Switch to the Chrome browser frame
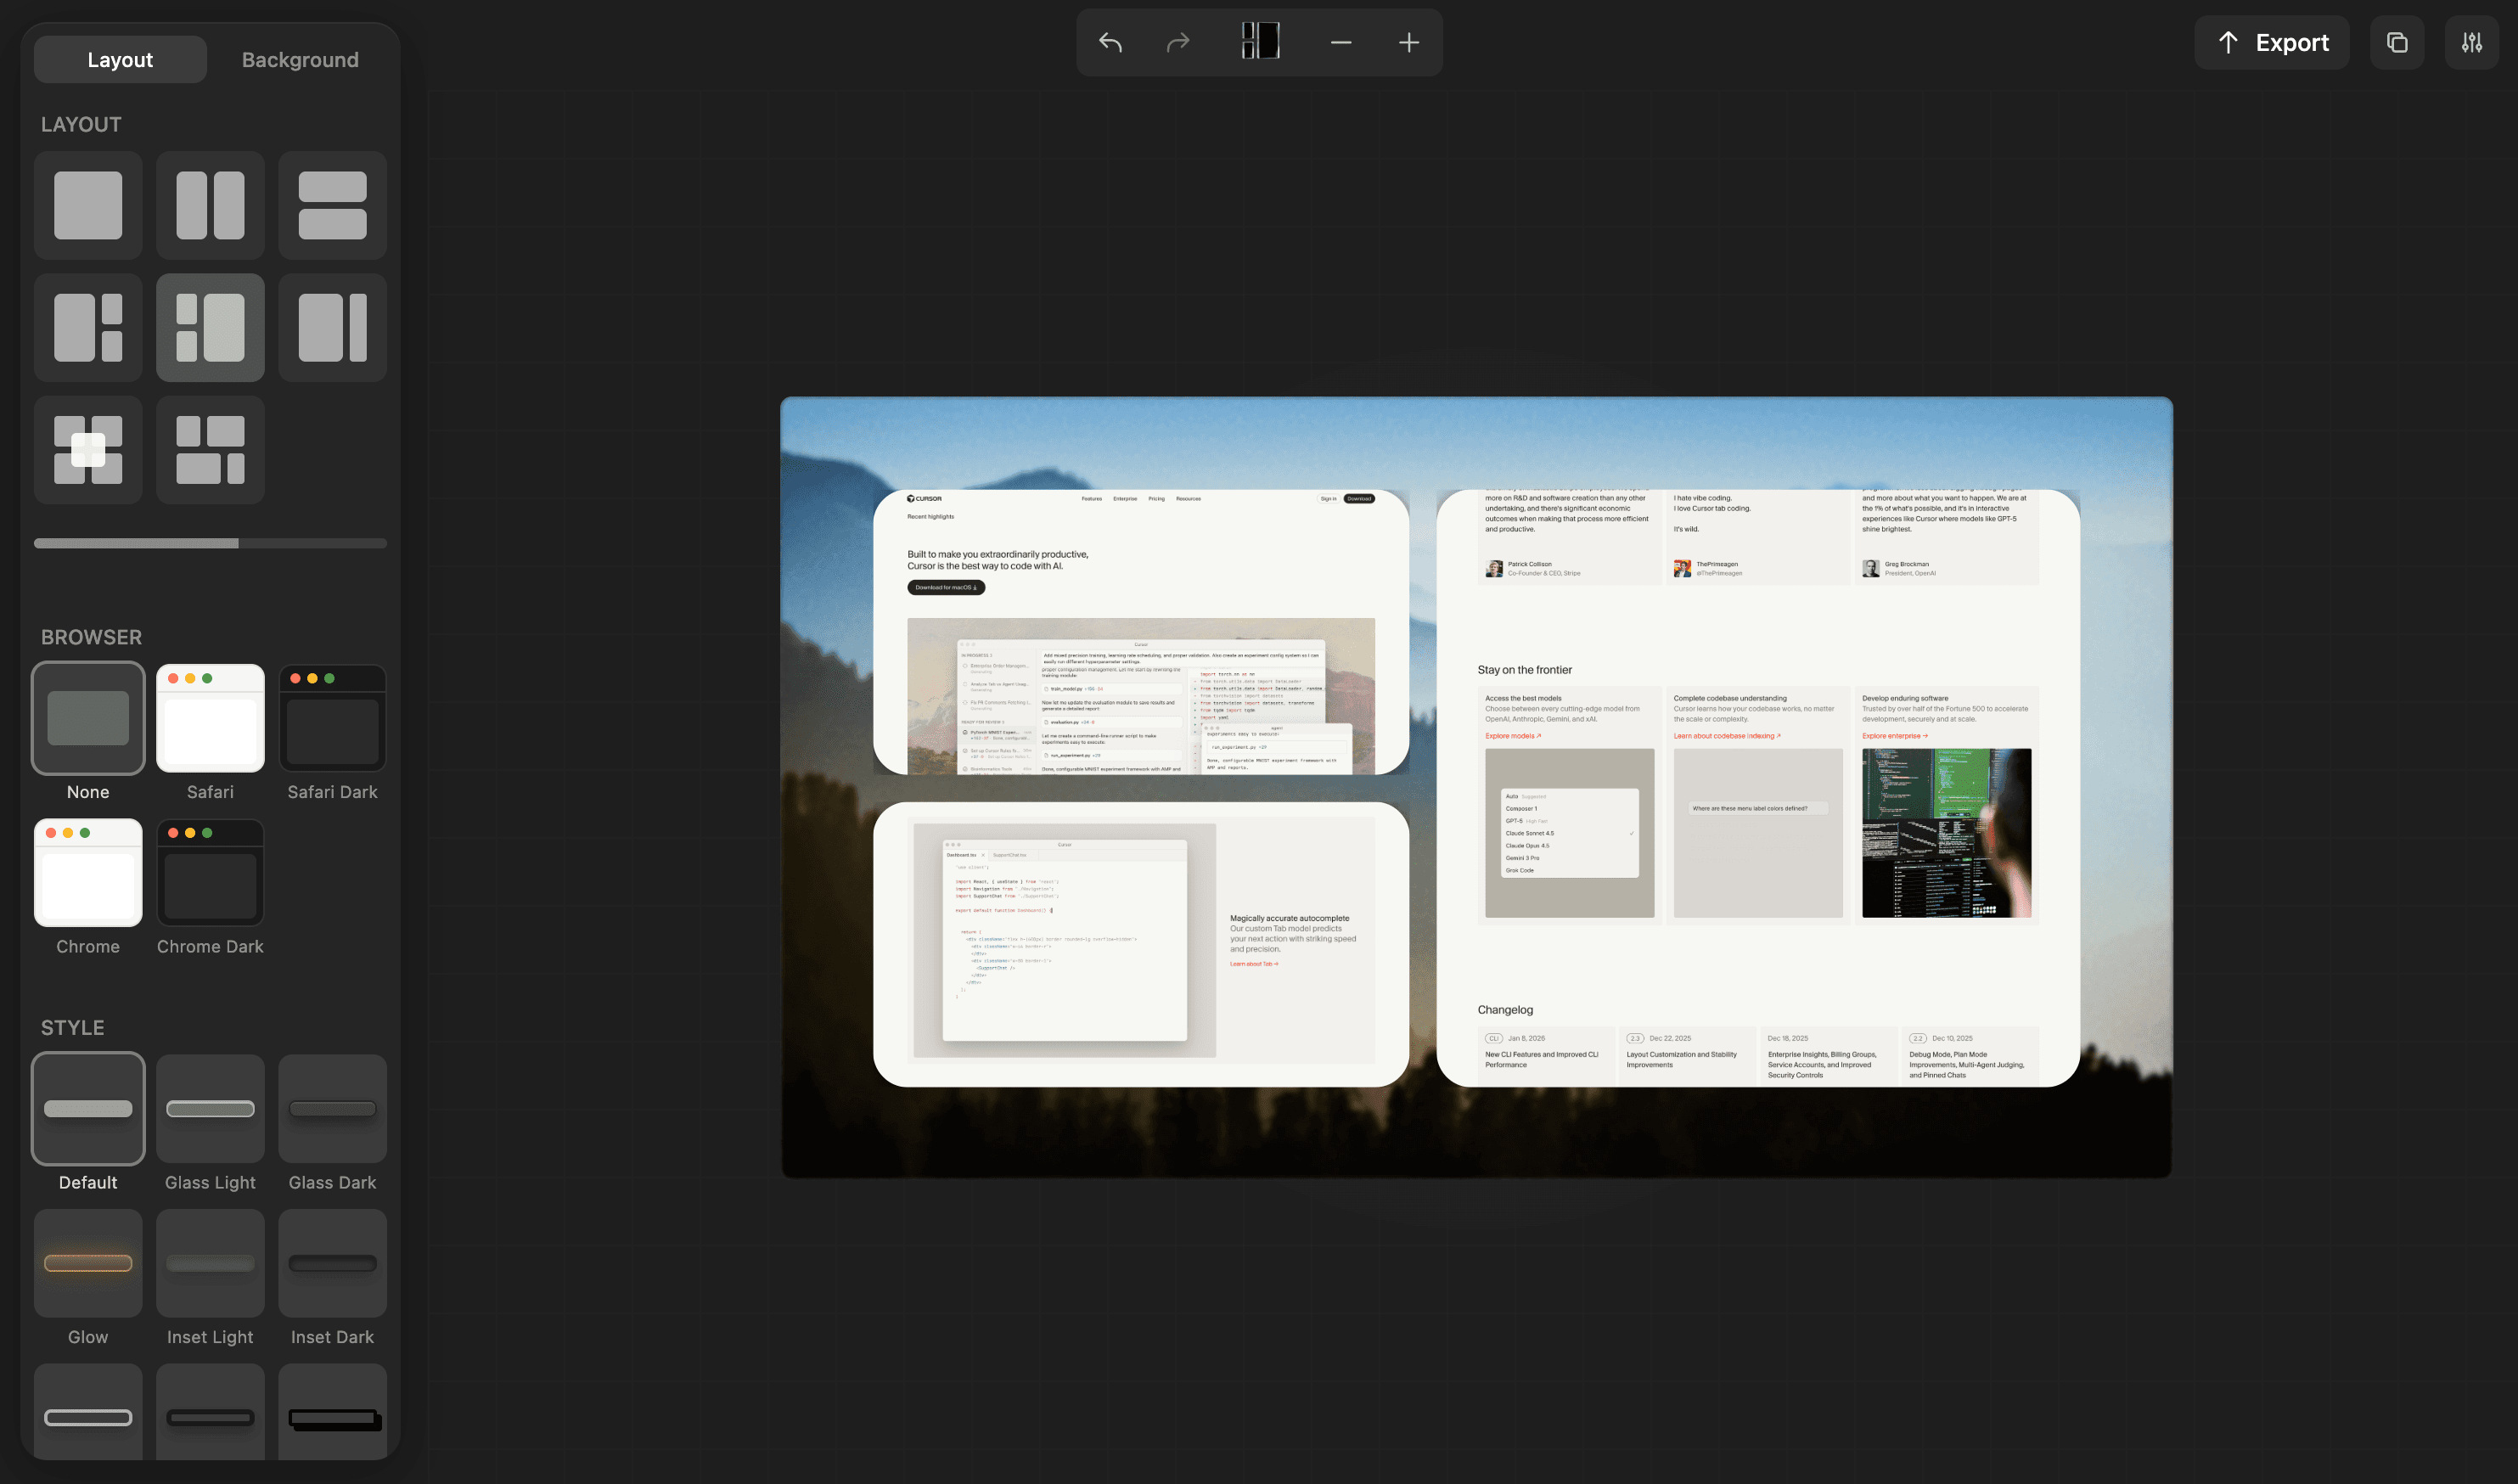The width and height of the screenshot is (2518, 1484). pyautogui.click(x=87, y=872)
